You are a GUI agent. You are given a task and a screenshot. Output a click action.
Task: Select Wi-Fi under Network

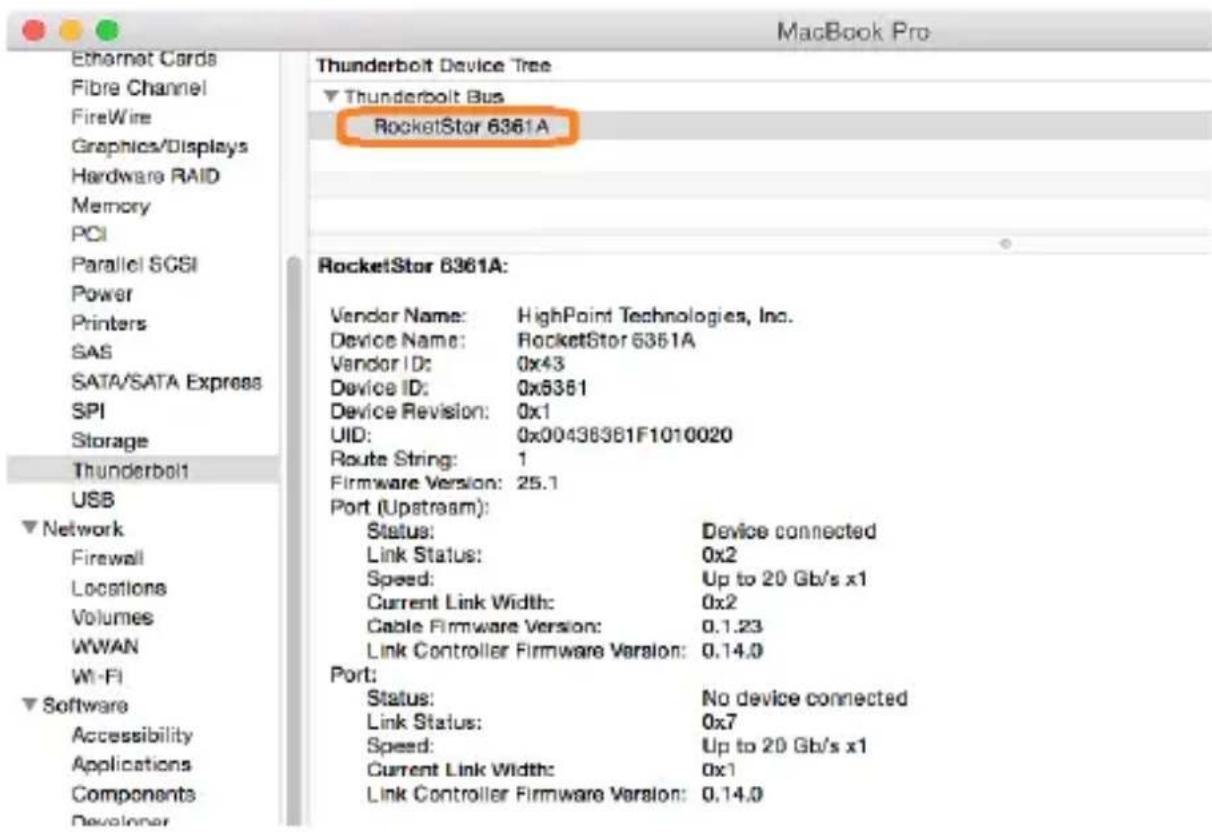coord(96,675)
